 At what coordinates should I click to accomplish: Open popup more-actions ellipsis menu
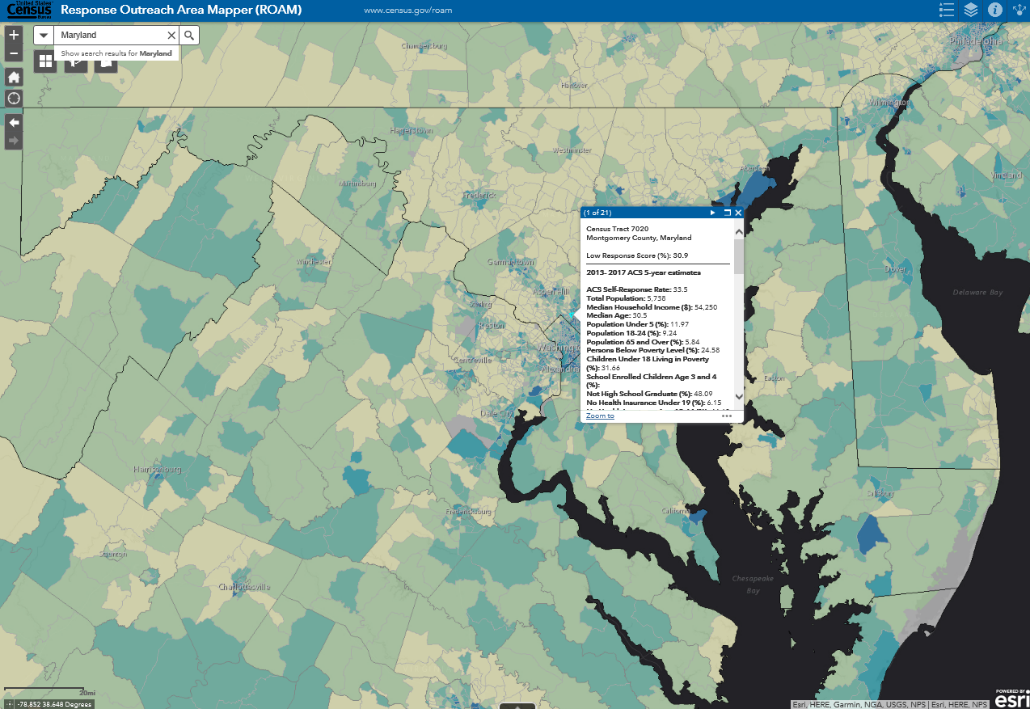pyautogui.click(x=727, y=416)
